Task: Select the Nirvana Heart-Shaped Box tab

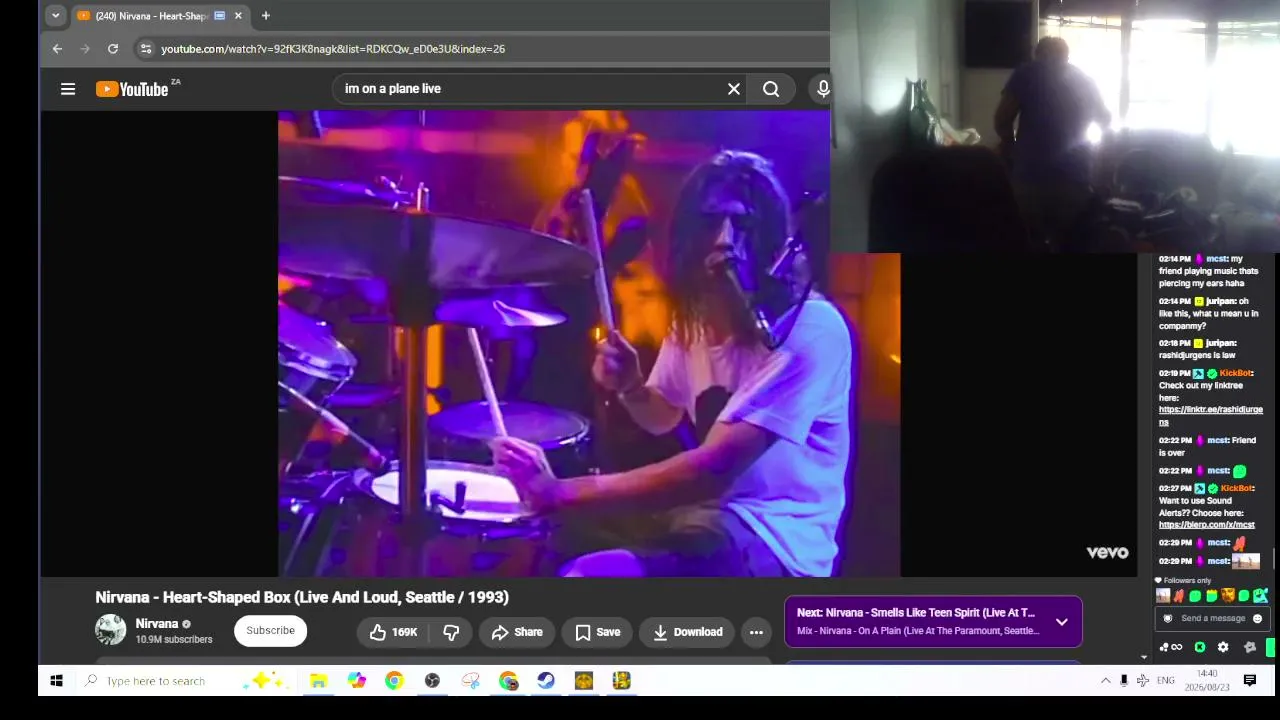Action: click(150, 16)
